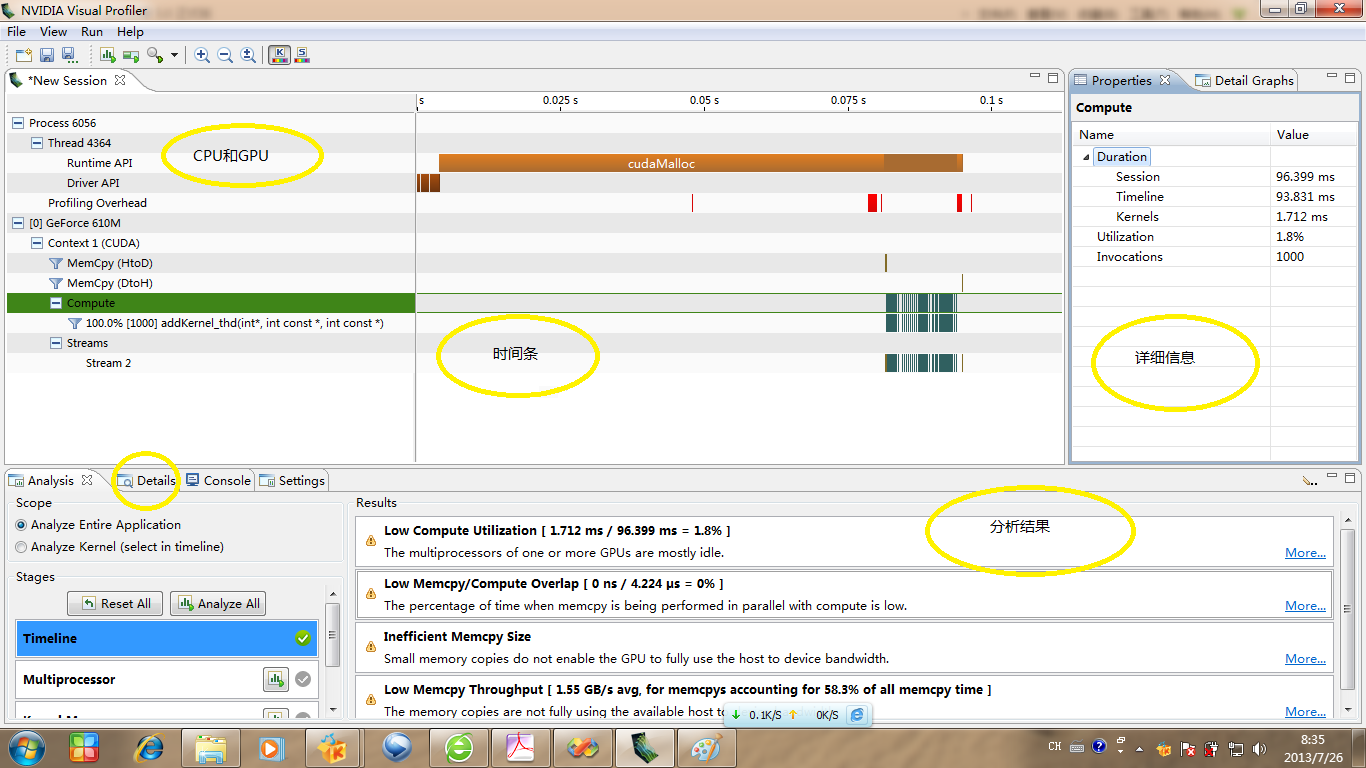
Task: Select Analyze Entire Application radio button
Action: coord(21,525)
